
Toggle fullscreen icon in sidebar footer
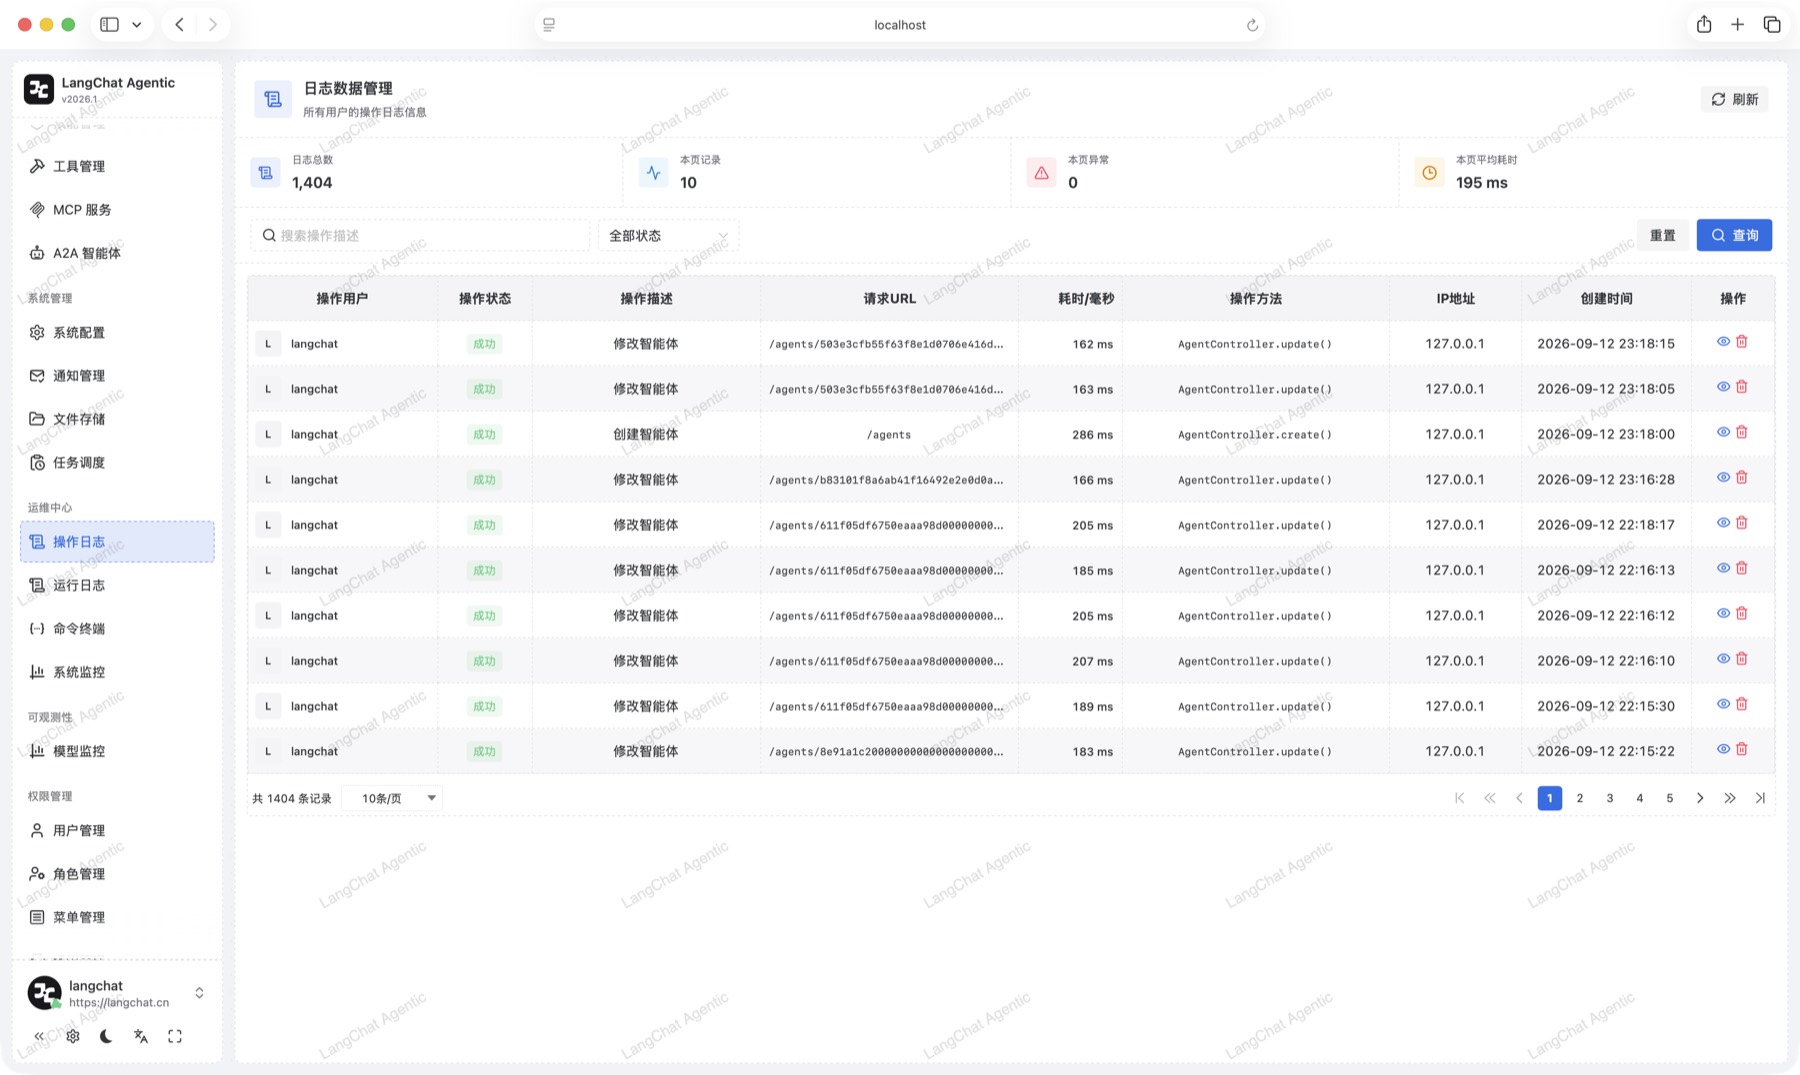(x=175, y=1036)
